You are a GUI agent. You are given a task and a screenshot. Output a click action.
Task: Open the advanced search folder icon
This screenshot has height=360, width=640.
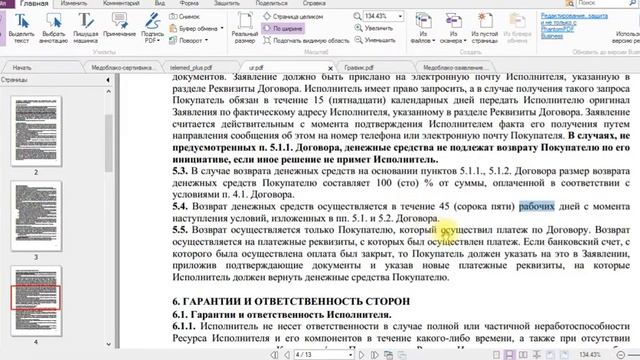[x=569, y=3]
